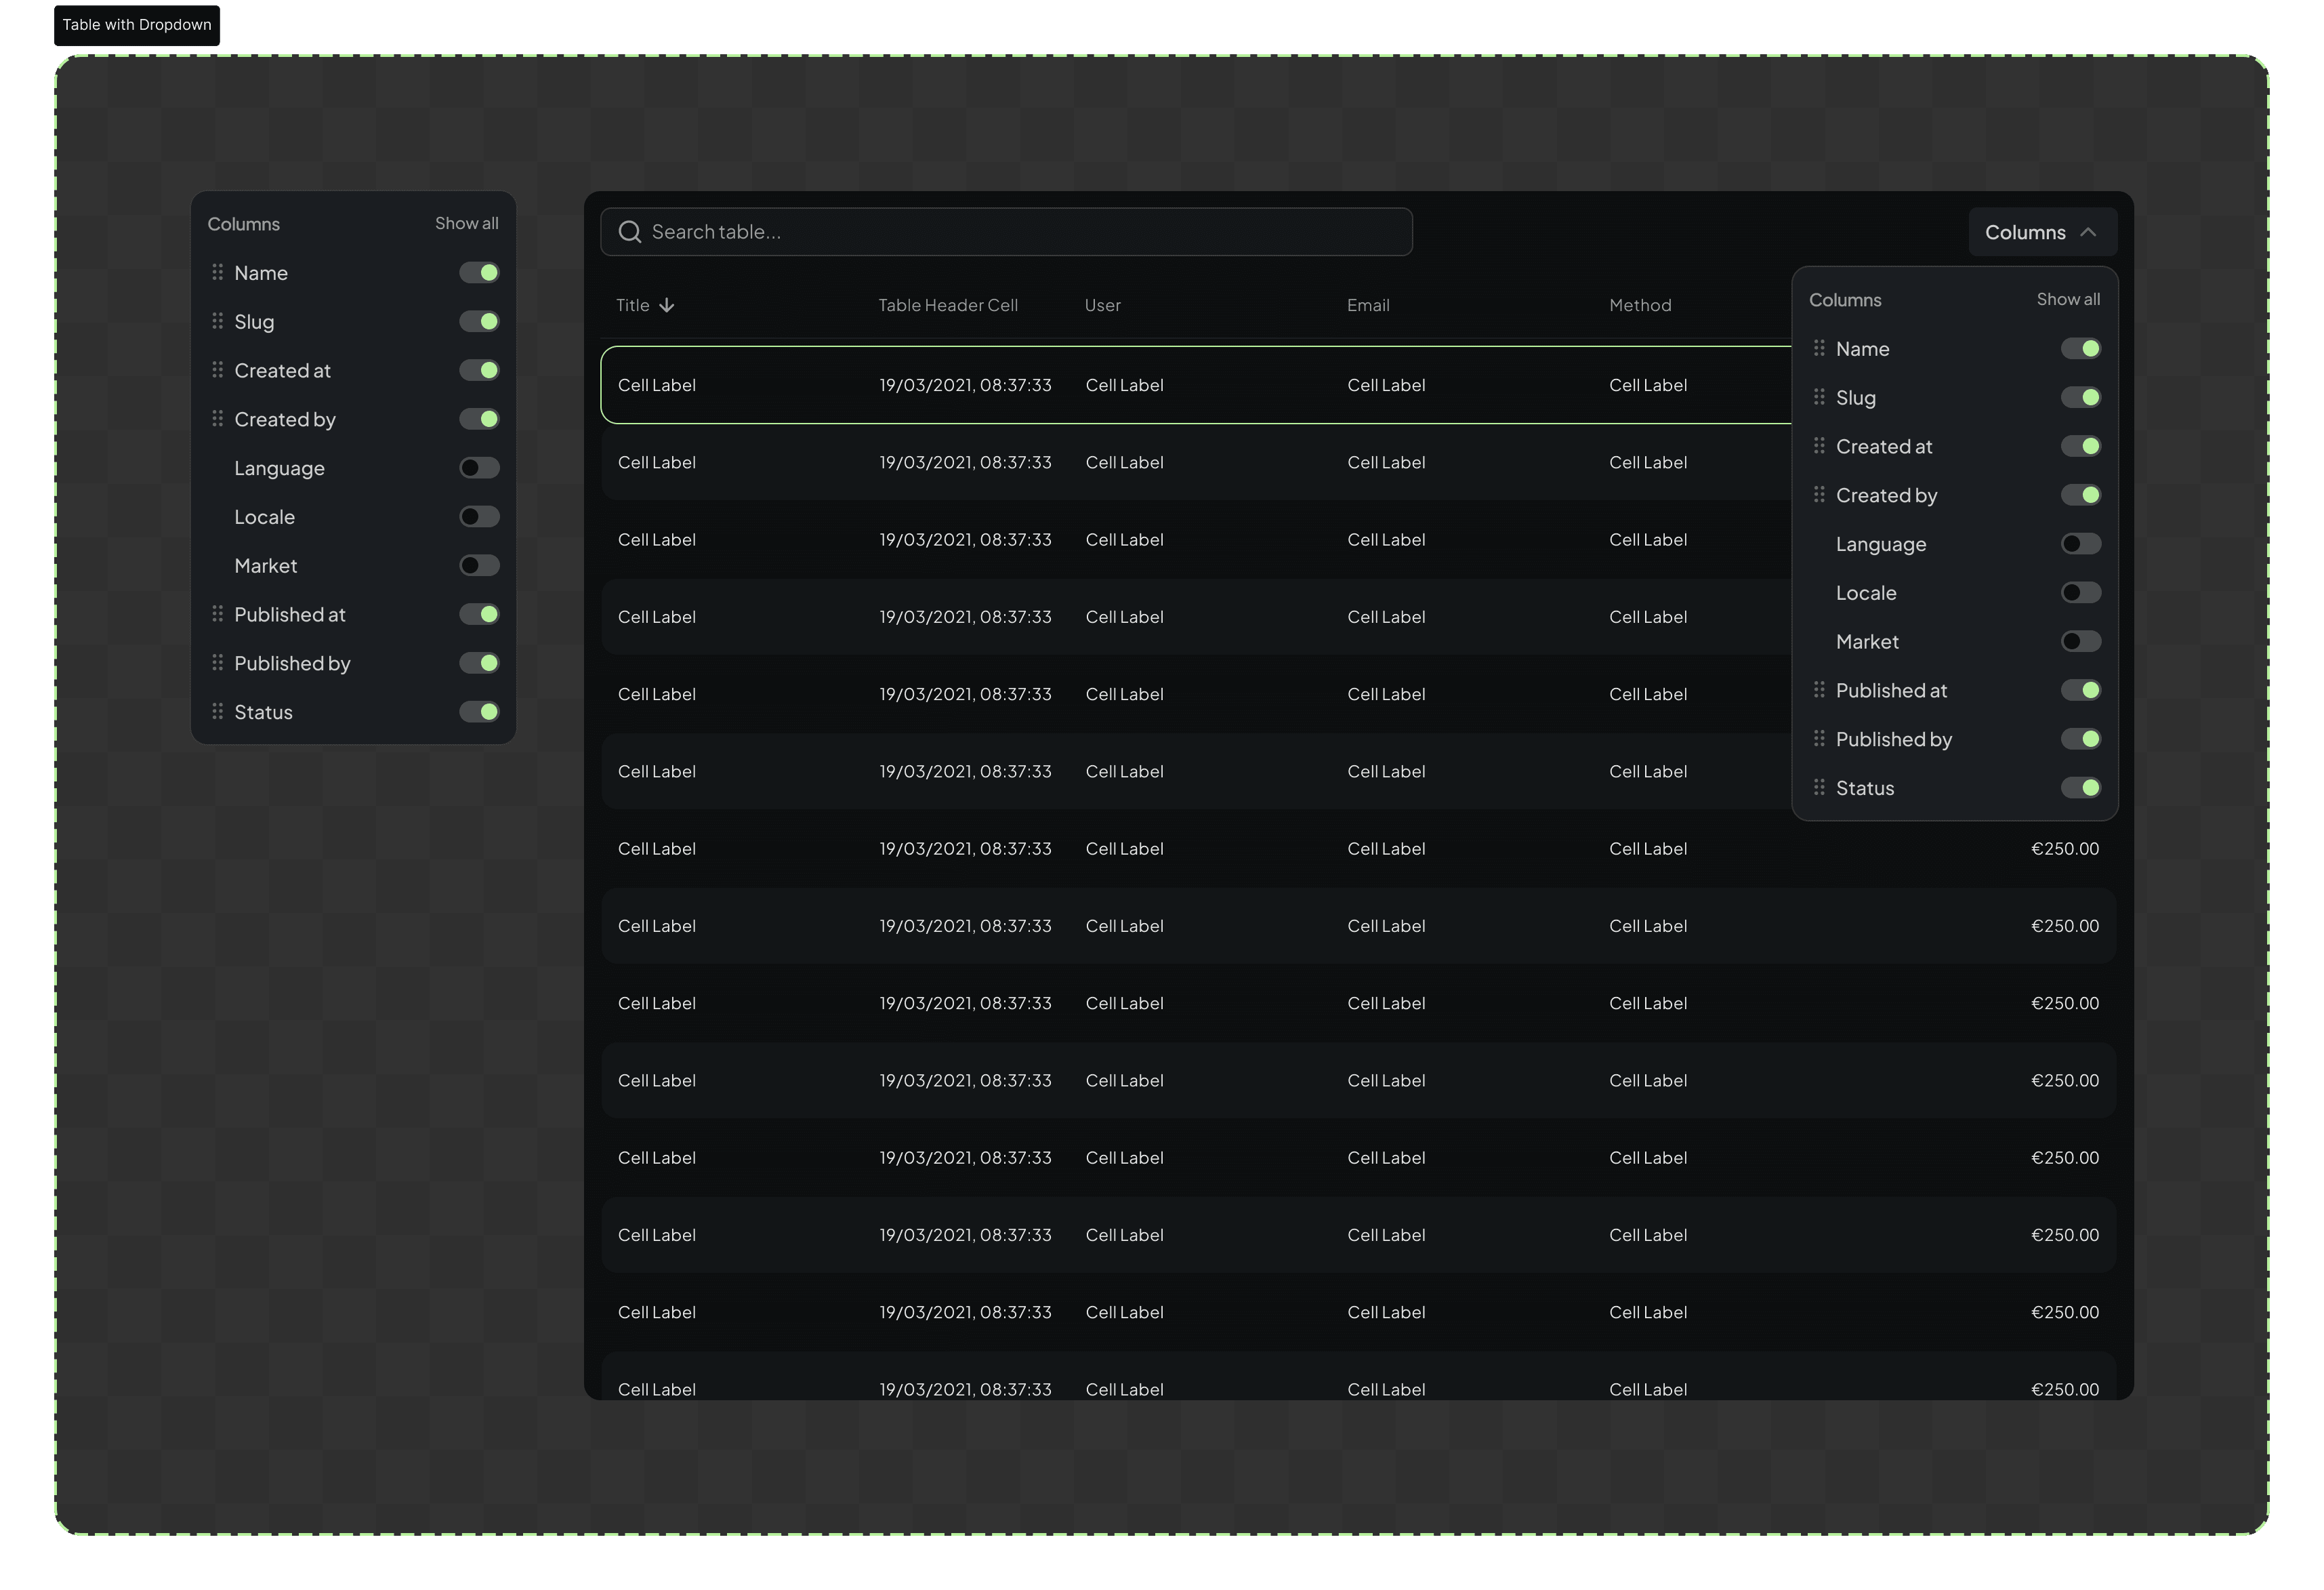
Task: Click the User column header
Action: (1103, 305)
